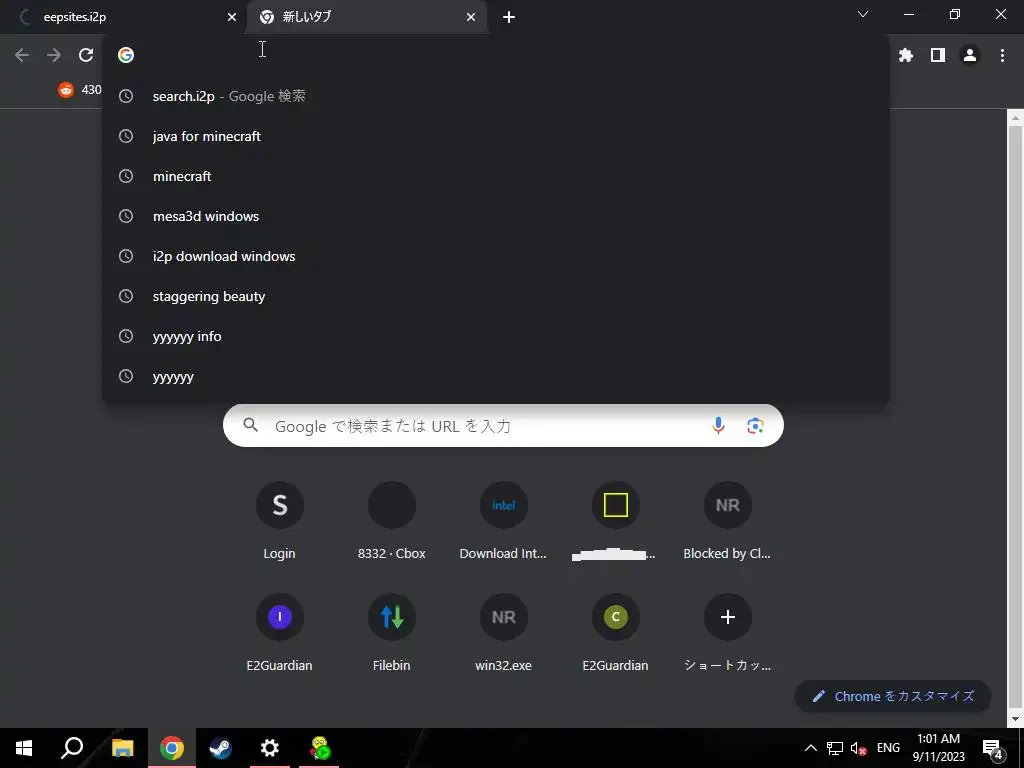This screenshot has height=768, width=1024.
Task: Click the Reddit bookmark icon
Action: (x=66, y=89)
